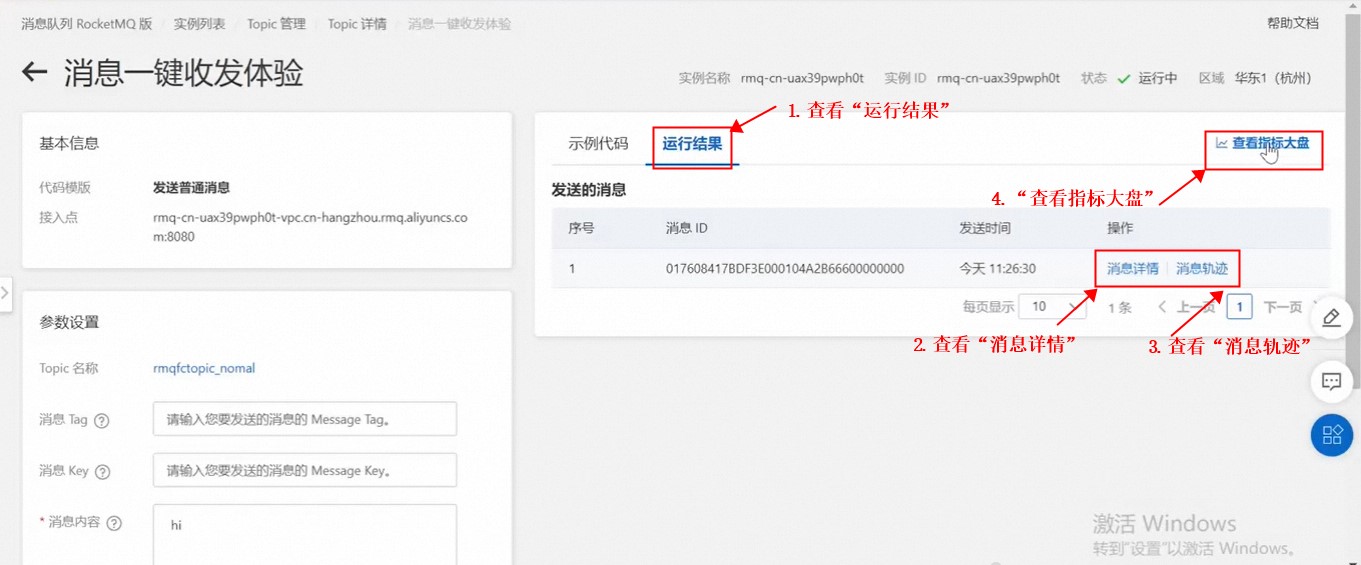Click the 消息 Tag input field
This screenshot has height=565, width=1361.
coord(304,419)
